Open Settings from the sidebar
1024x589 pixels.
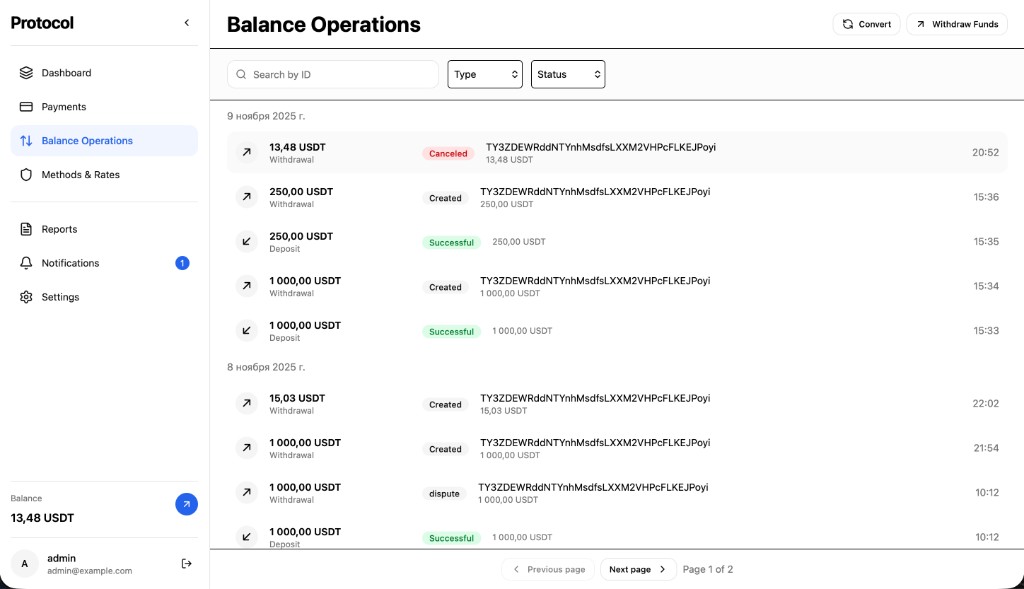(x=60, y=297)
